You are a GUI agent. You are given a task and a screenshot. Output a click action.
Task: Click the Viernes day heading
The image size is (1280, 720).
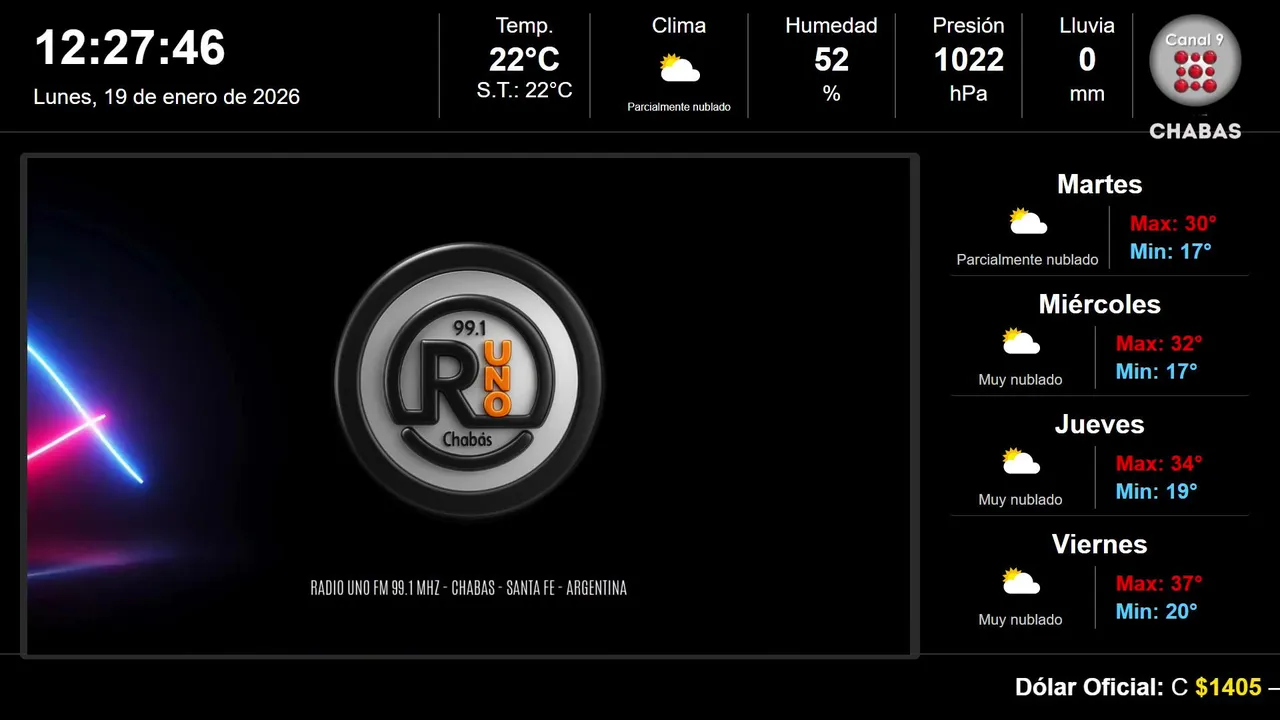point(1099,544)
